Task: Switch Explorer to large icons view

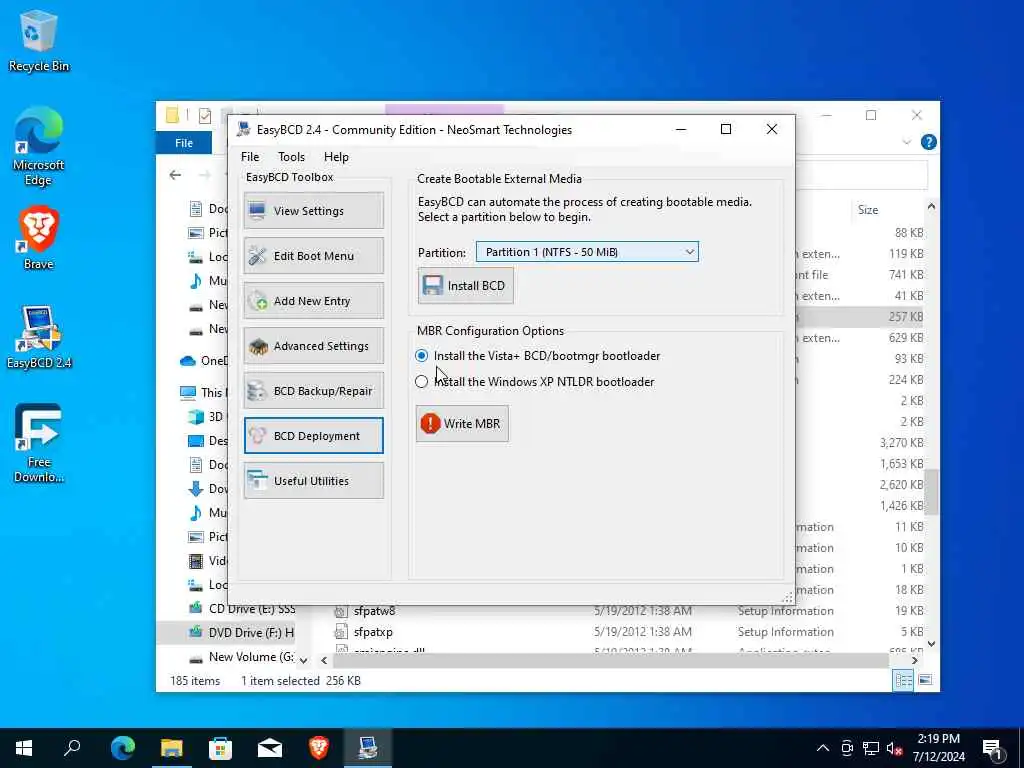Action: coord(925,680)
